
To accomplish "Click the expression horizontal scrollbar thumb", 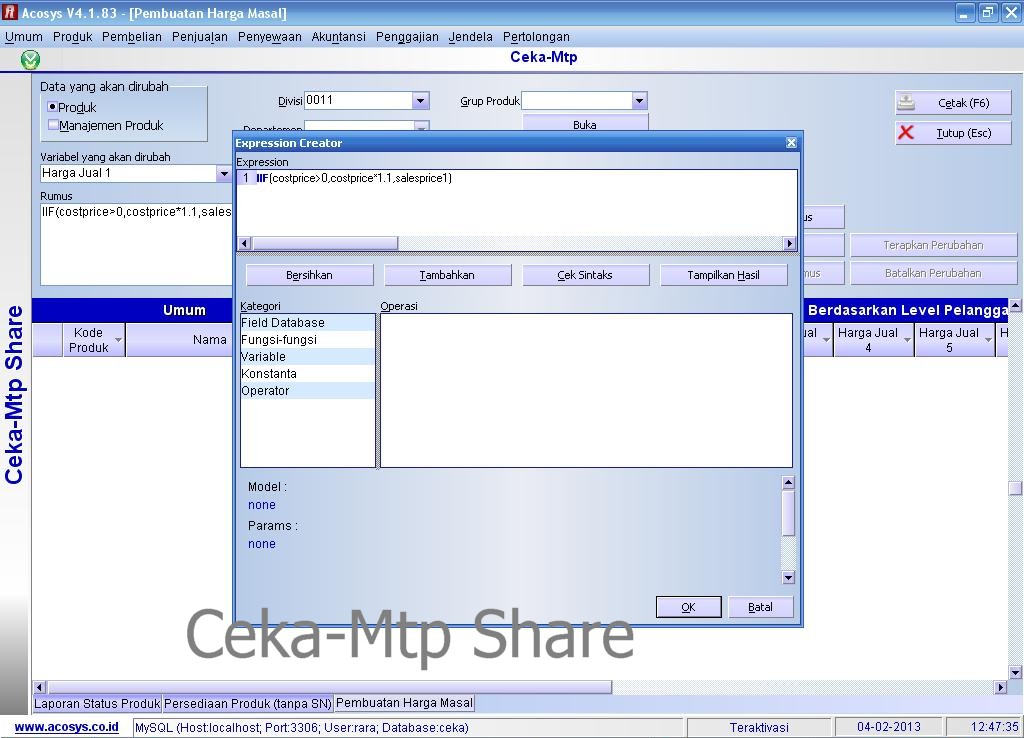I will pos(325,244).
